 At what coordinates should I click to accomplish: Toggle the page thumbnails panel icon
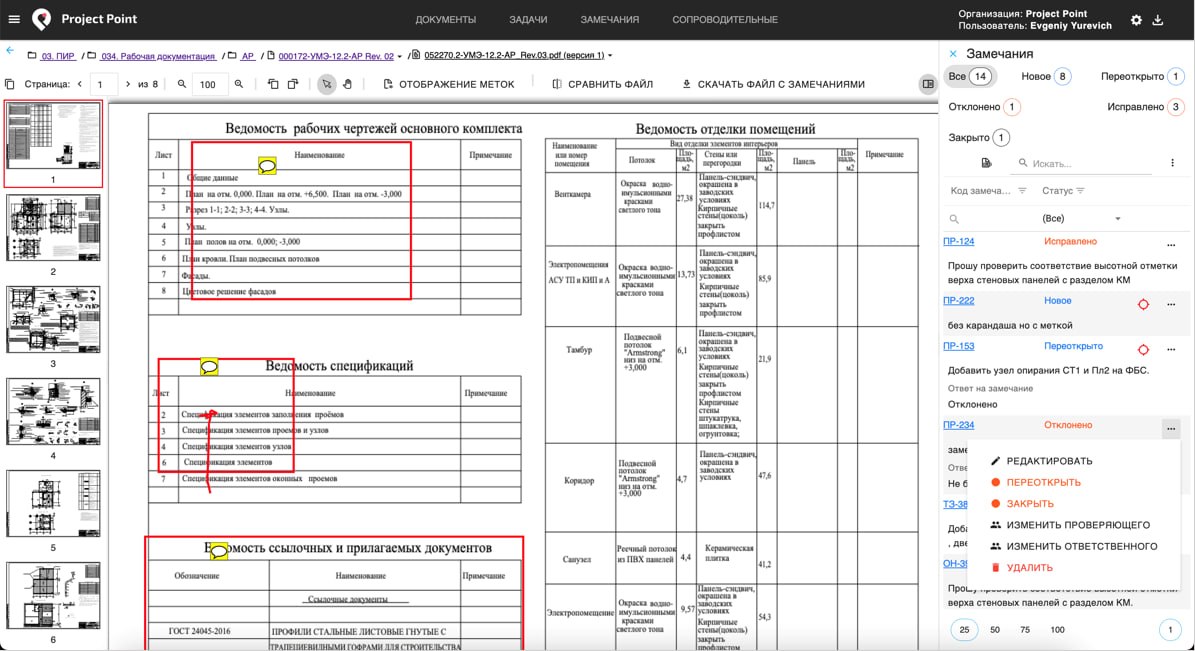pos(10,84)
